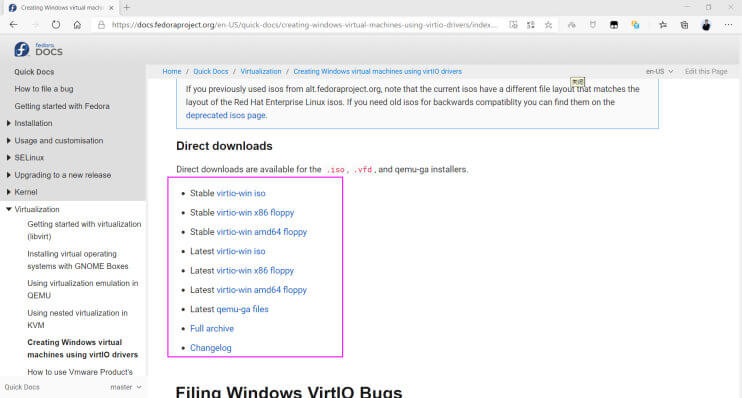Open Using nested virtualization in KVM

coord(77,319)
